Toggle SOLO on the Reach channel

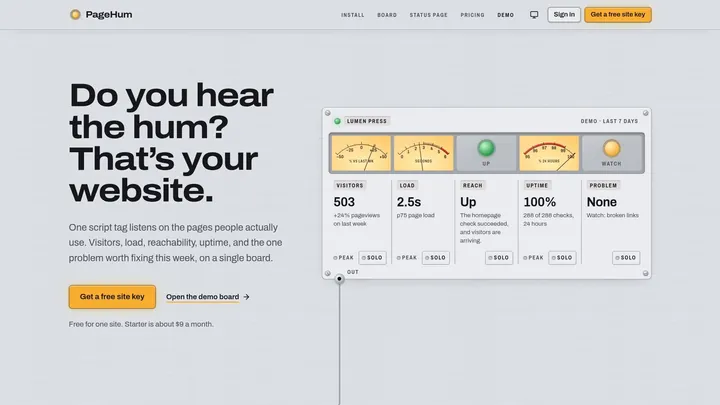[499, 258]
